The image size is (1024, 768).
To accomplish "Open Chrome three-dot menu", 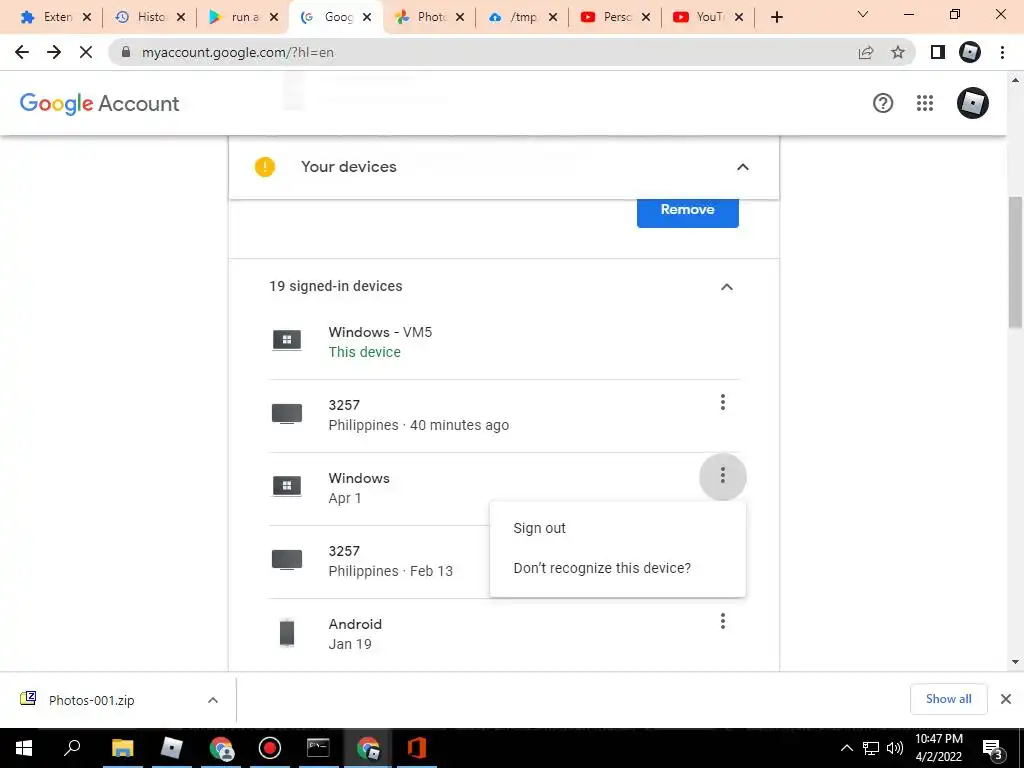I will point(1002,52).
